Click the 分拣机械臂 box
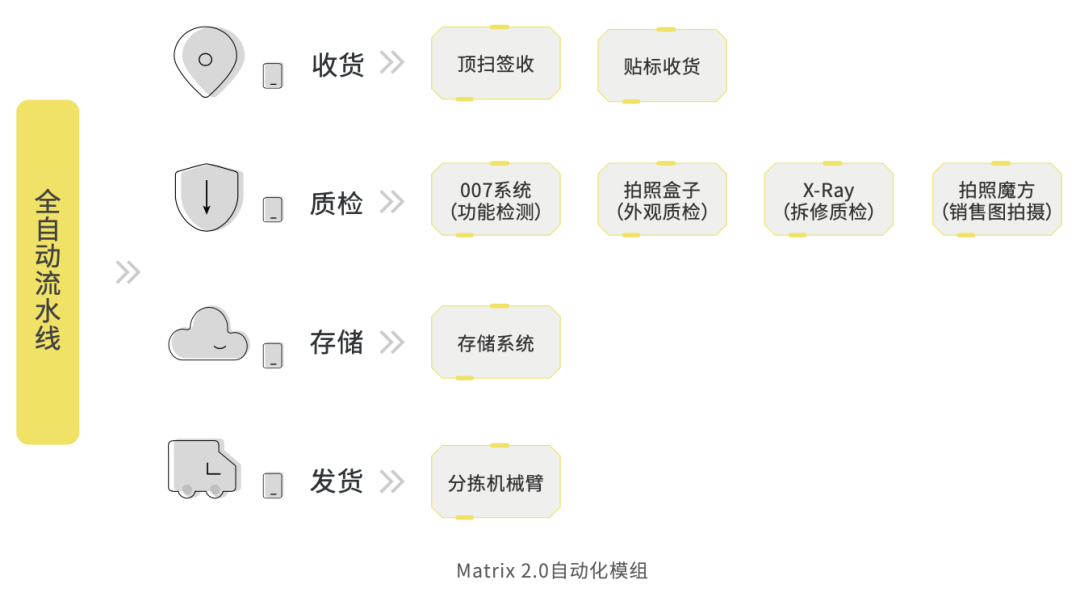Screen dimensions: 1080x601 (x=496, y=482)
